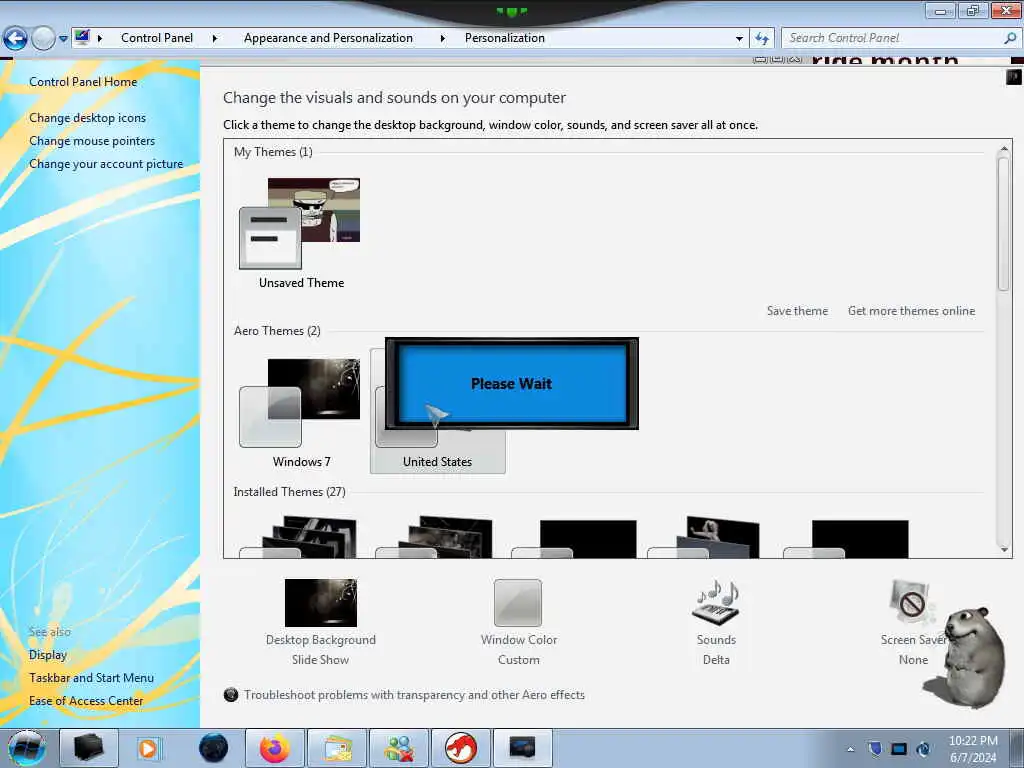Select Control Panel breadcrumb
1024x768 pixels.
(x=157, y=38)
